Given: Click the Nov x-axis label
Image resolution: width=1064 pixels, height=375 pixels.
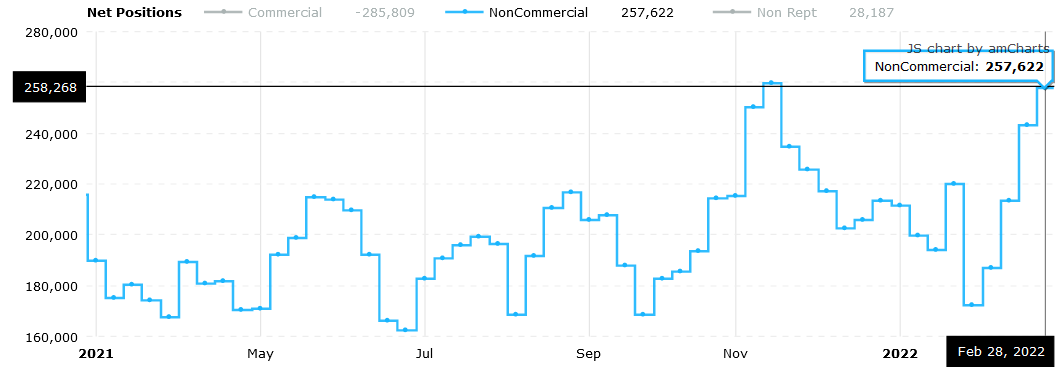Looking at the screenshot, I should click(x=736, y=353).
